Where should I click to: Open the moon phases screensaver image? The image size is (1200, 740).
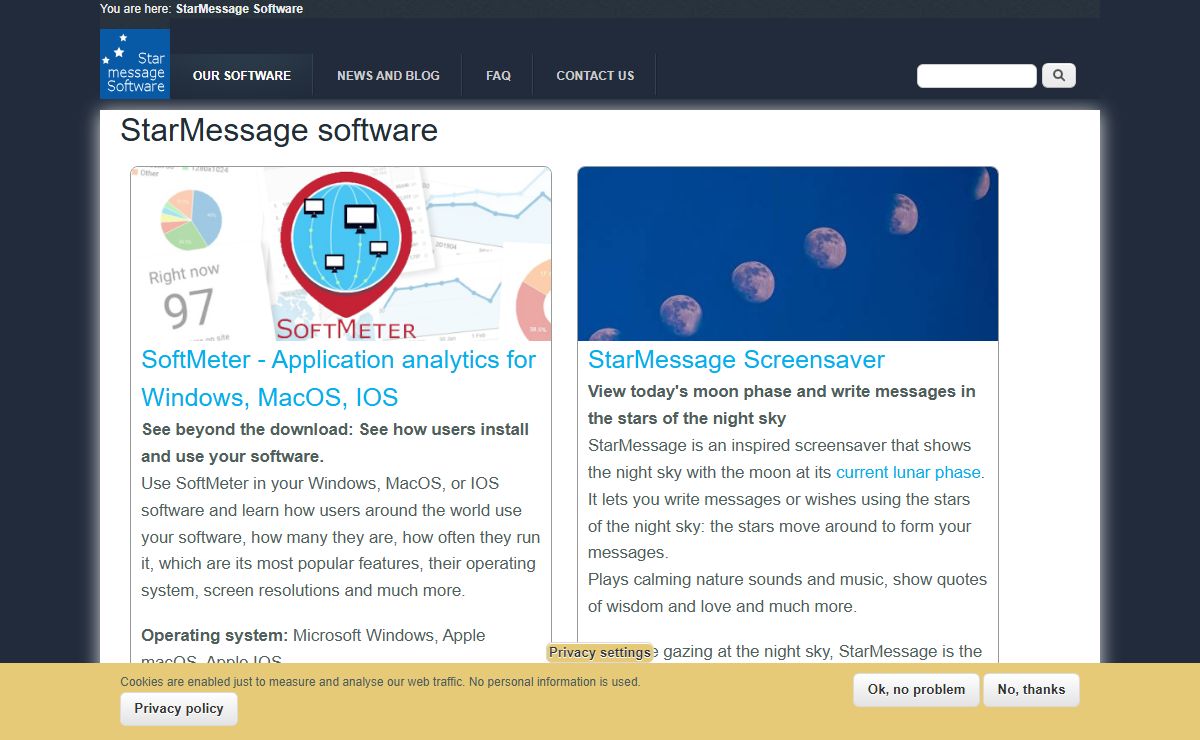point(788,254)
